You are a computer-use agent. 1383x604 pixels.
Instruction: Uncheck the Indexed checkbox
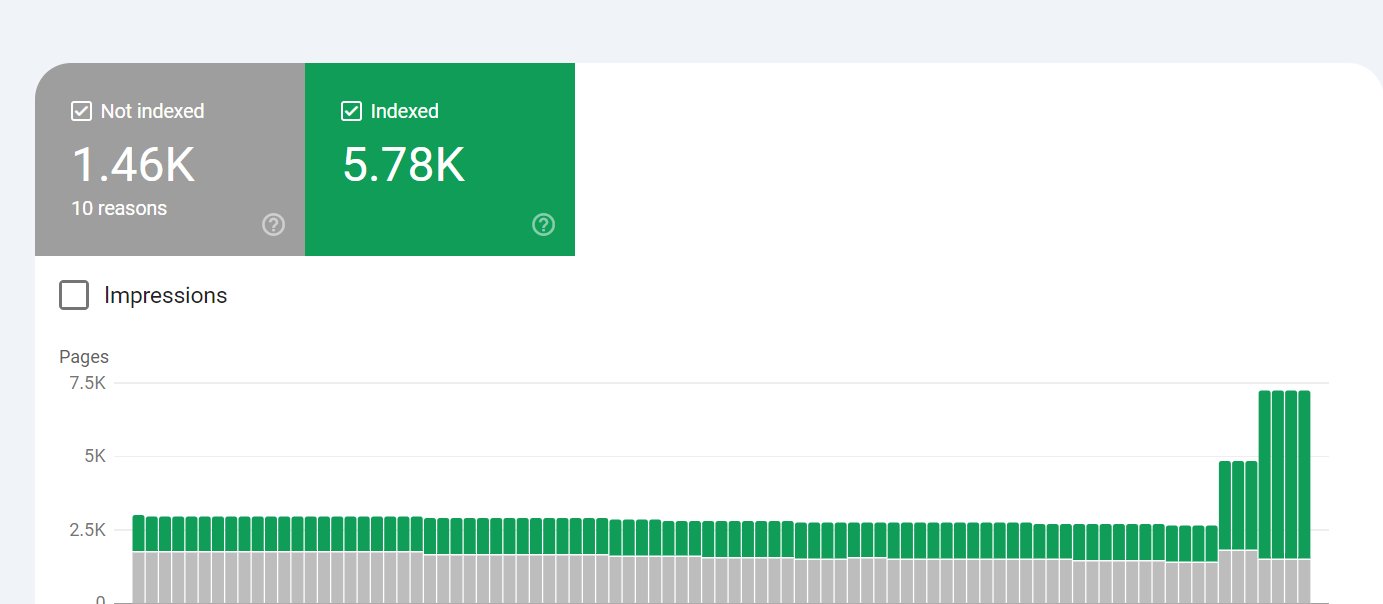pos(351,111)
